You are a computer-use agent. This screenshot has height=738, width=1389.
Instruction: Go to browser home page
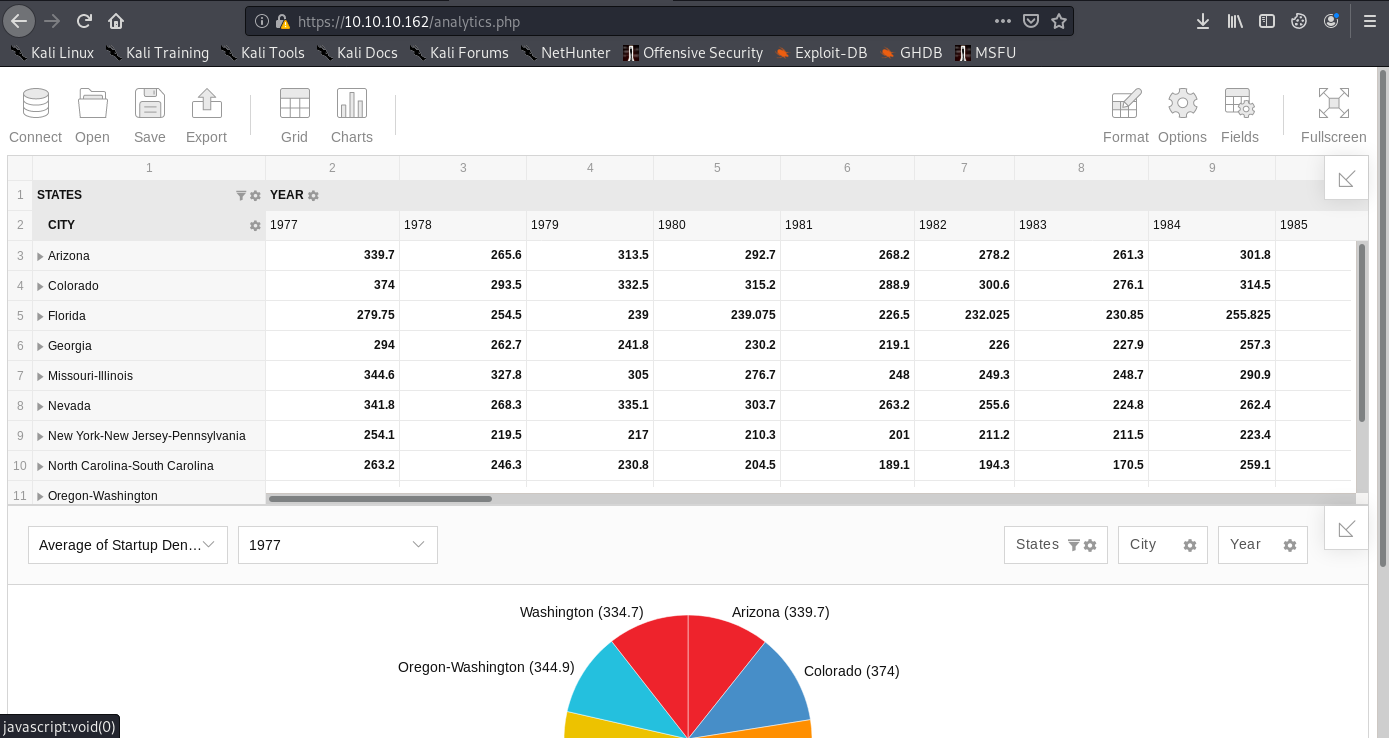[116, 21]
